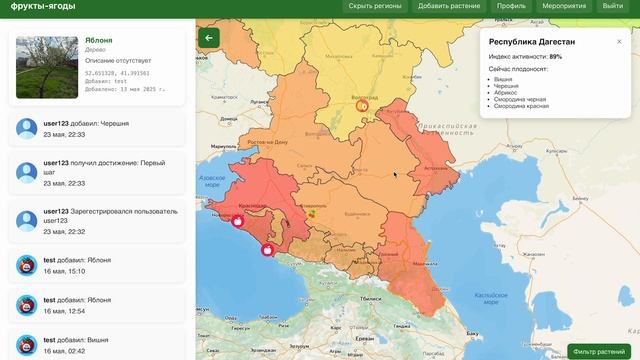Click 'Черешня' in the popup fruiting list
This screenshot has width=640, height=360.
pos(506,86)
